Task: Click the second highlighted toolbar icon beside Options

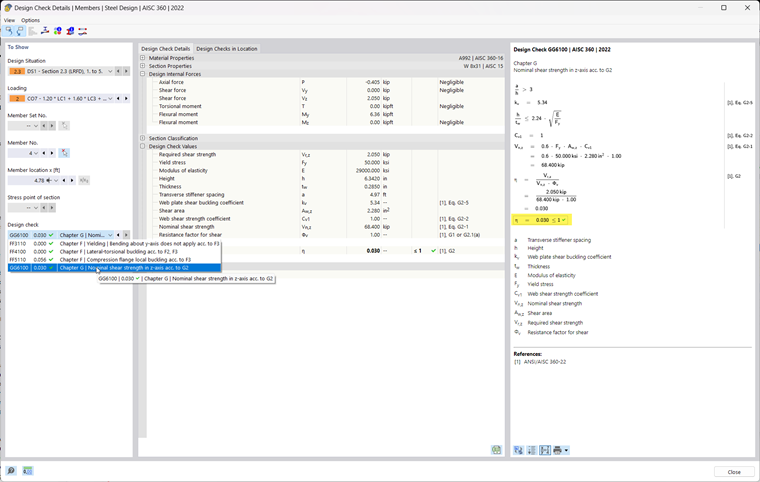Action: 20,31
